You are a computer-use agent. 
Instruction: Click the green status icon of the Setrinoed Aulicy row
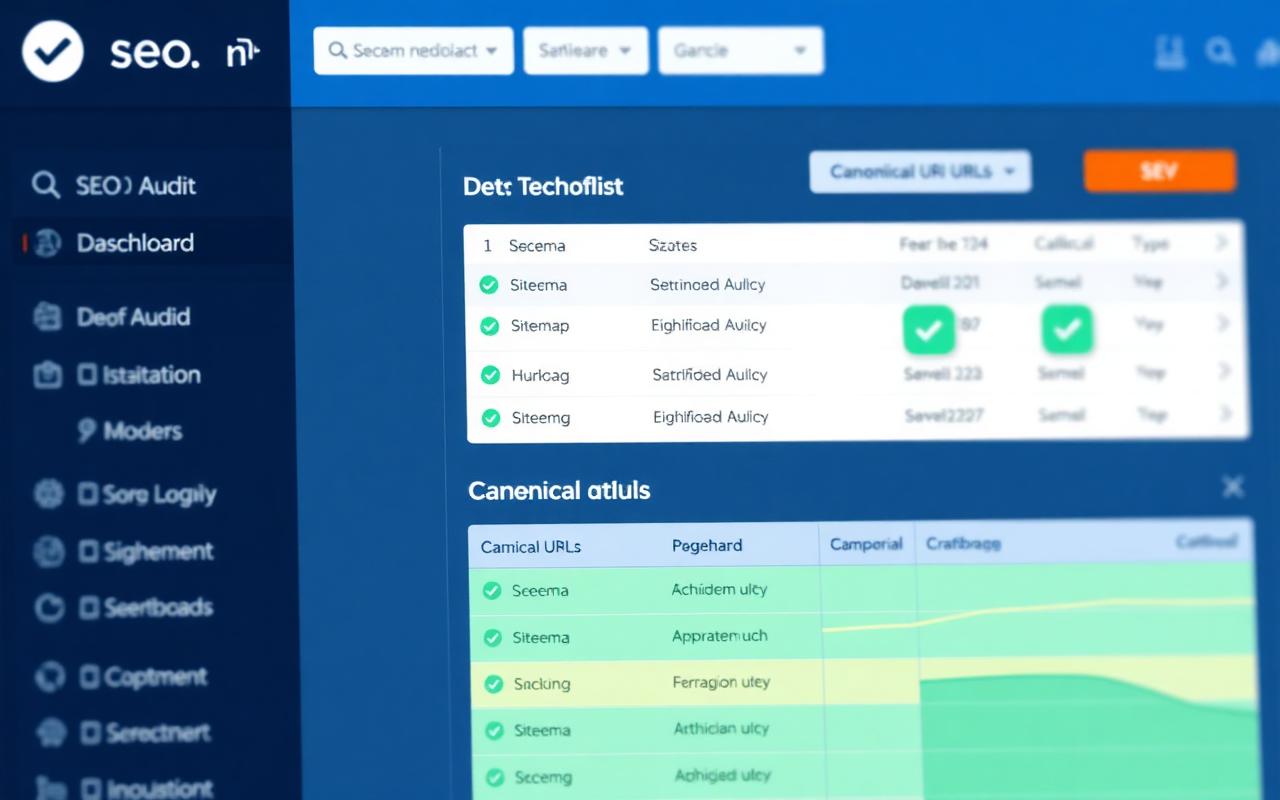point(488,285)
